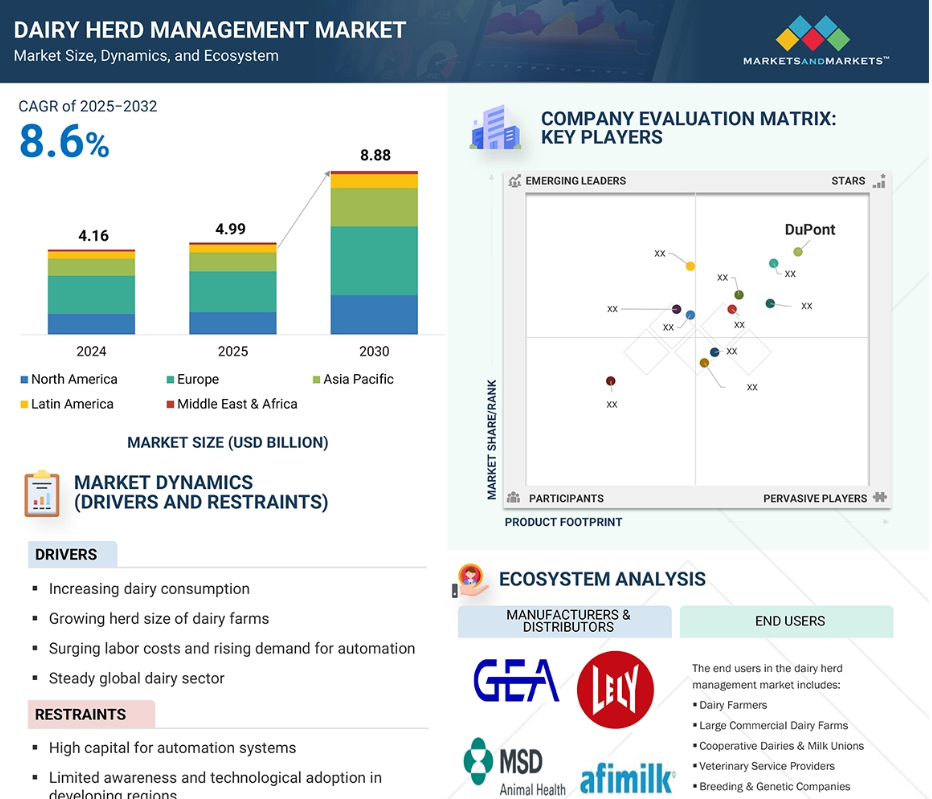Screen dimensions: 932x799
Task: Select the yellow dot in the Emerging Leaders quadrant
Action: (690, 266)
